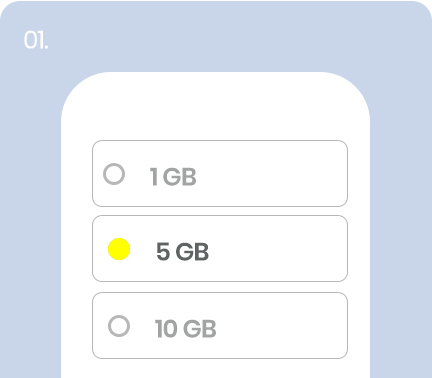Click the "1 GB" label text
432x378 pixels.
point(173,177)
